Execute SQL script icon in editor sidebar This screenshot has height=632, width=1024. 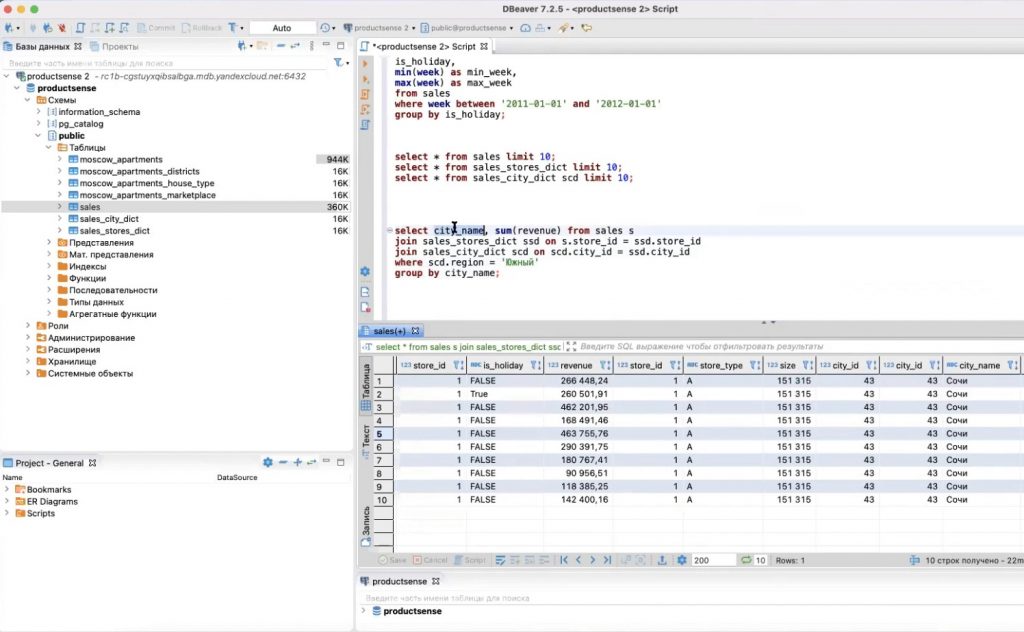(x=365, y=94)
